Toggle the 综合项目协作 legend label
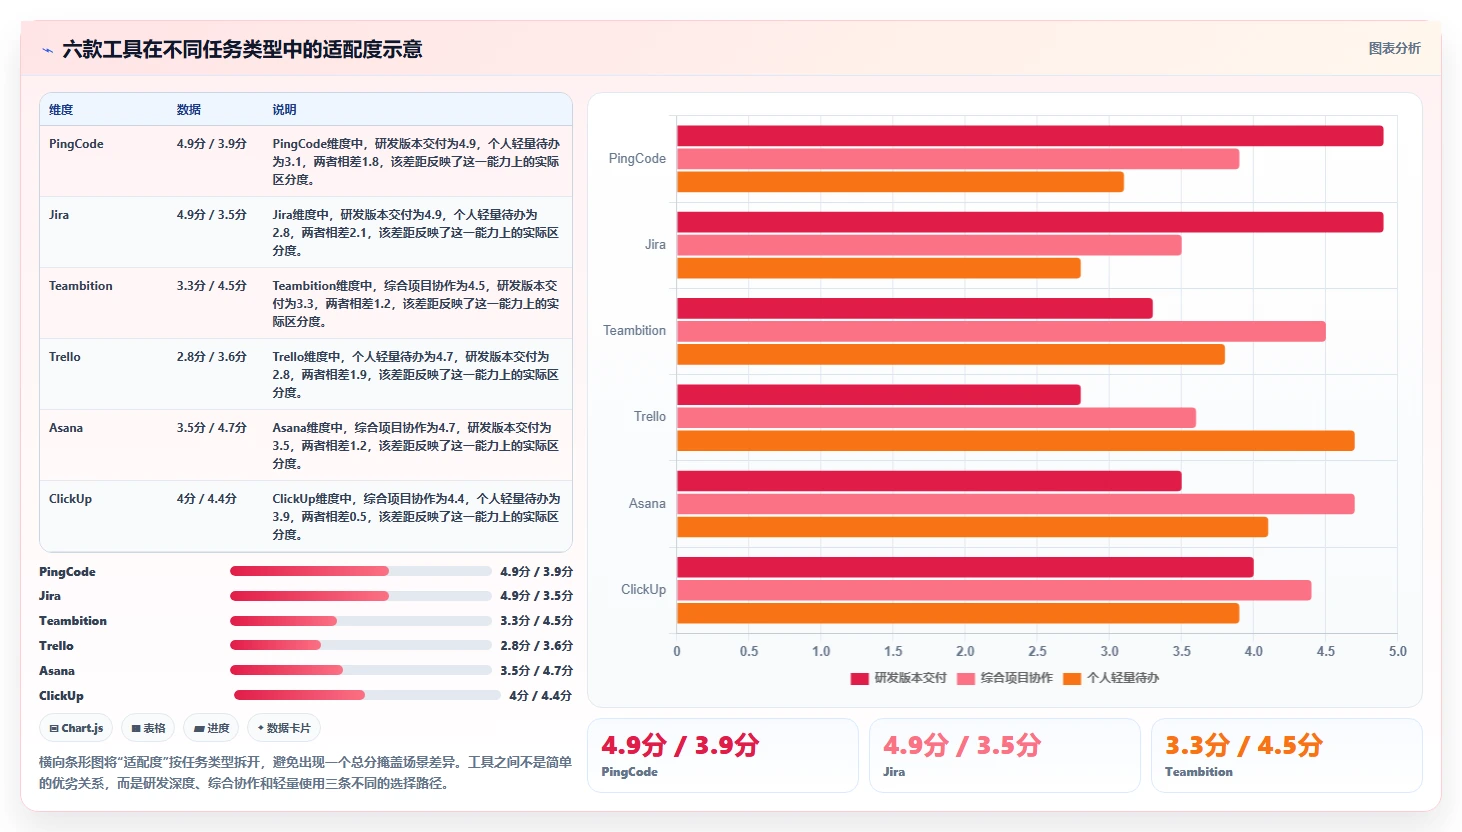 point(1016,678)
